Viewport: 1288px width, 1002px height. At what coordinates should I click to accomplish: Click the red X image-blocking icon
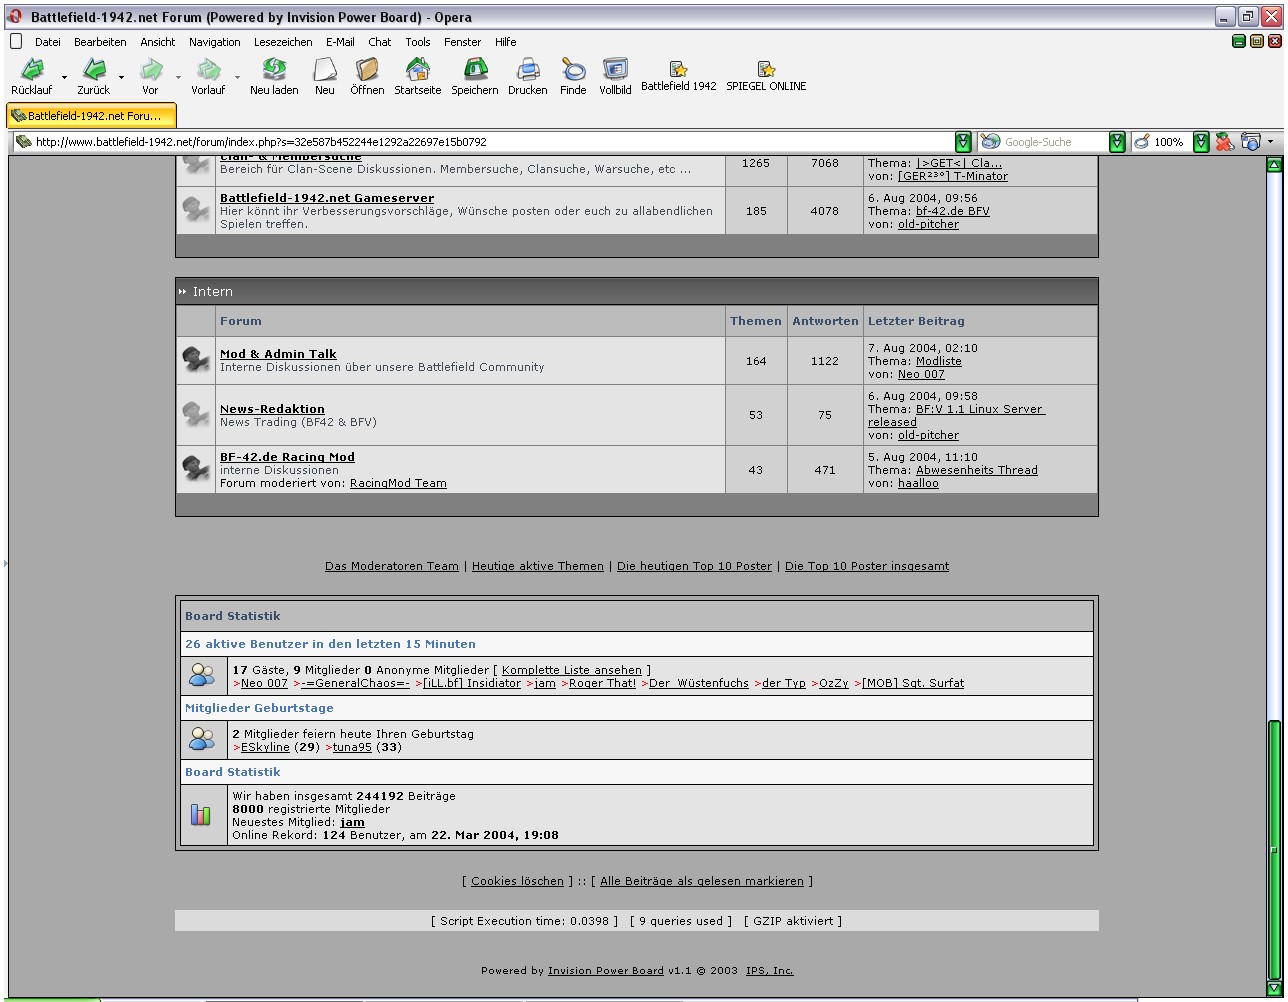click(1225, 142)
